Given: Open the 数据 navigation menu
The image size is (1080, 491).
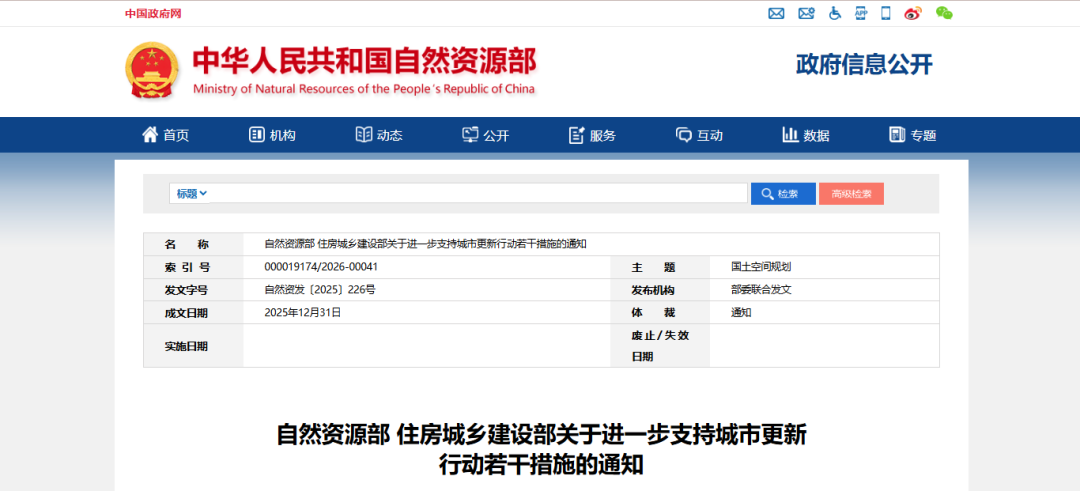Looking at the screenshot, I should pos(806,135).
